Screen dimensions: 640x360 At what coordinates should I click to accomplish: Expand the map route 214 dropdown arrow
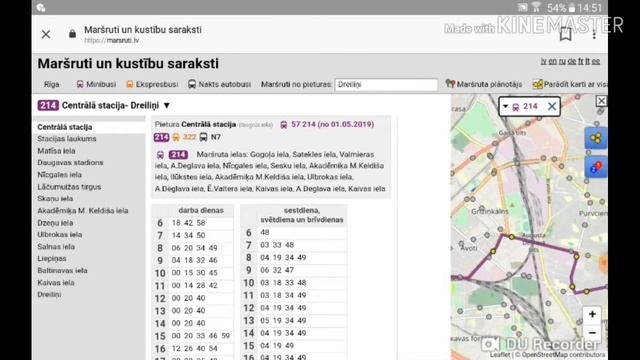[505, 107]
